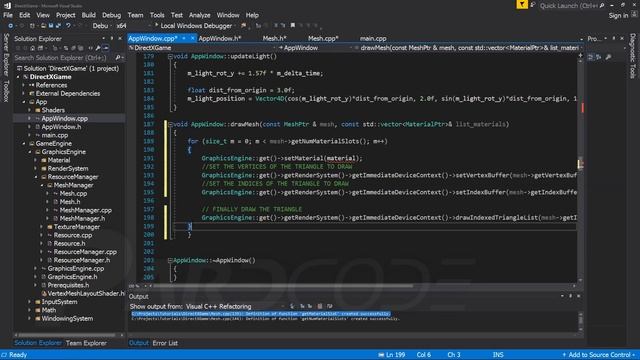Switch to the Error List tab

[x=165, y=343]
